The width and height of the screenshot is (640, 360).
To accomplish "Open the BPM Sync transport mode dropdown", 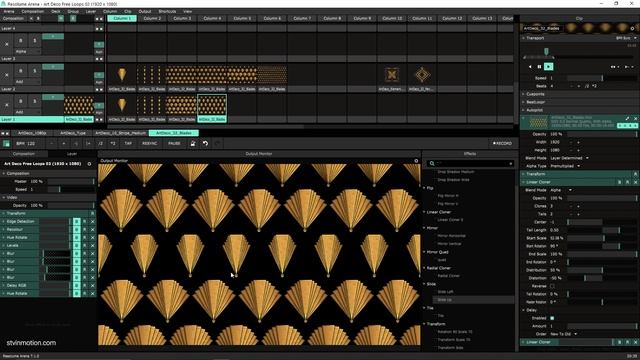I will 626,38.
